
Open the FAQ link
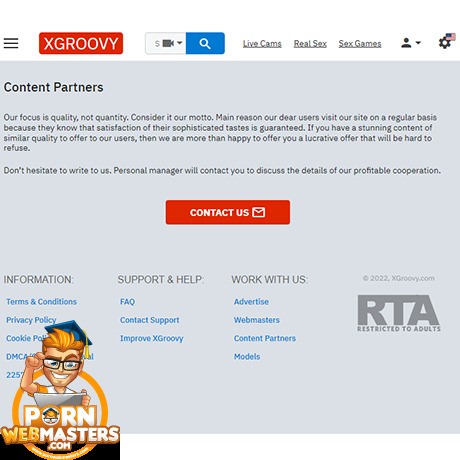(127, 302)
